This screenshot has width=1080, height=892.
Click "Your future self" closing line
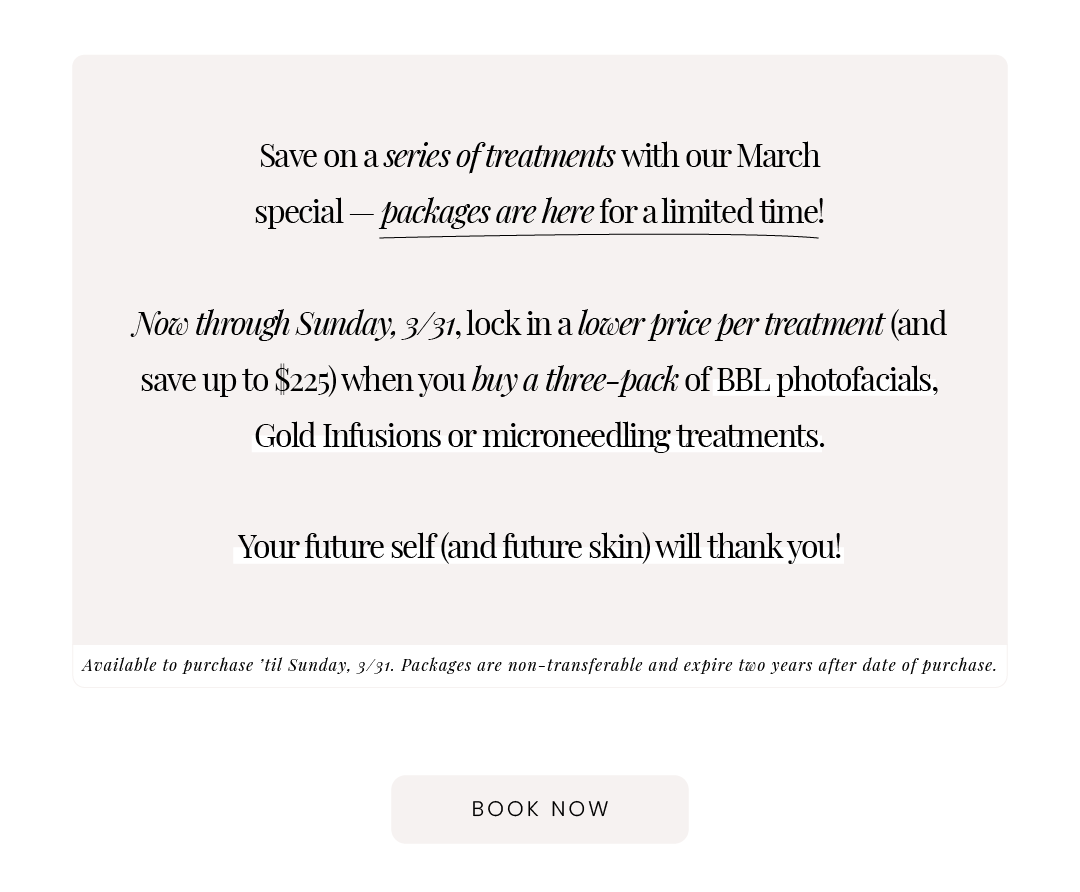coord(337,546)
